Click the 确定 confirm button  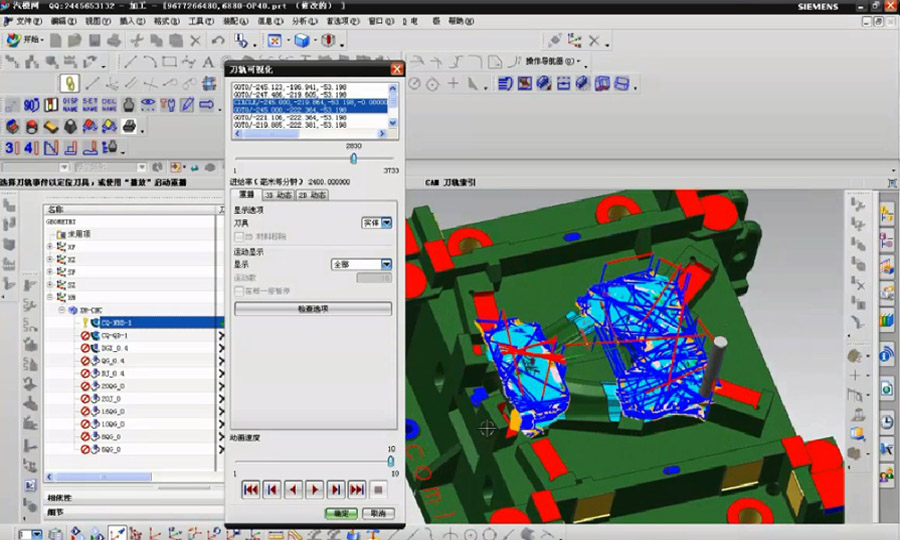pyautogui.click(x=341, y=513)
